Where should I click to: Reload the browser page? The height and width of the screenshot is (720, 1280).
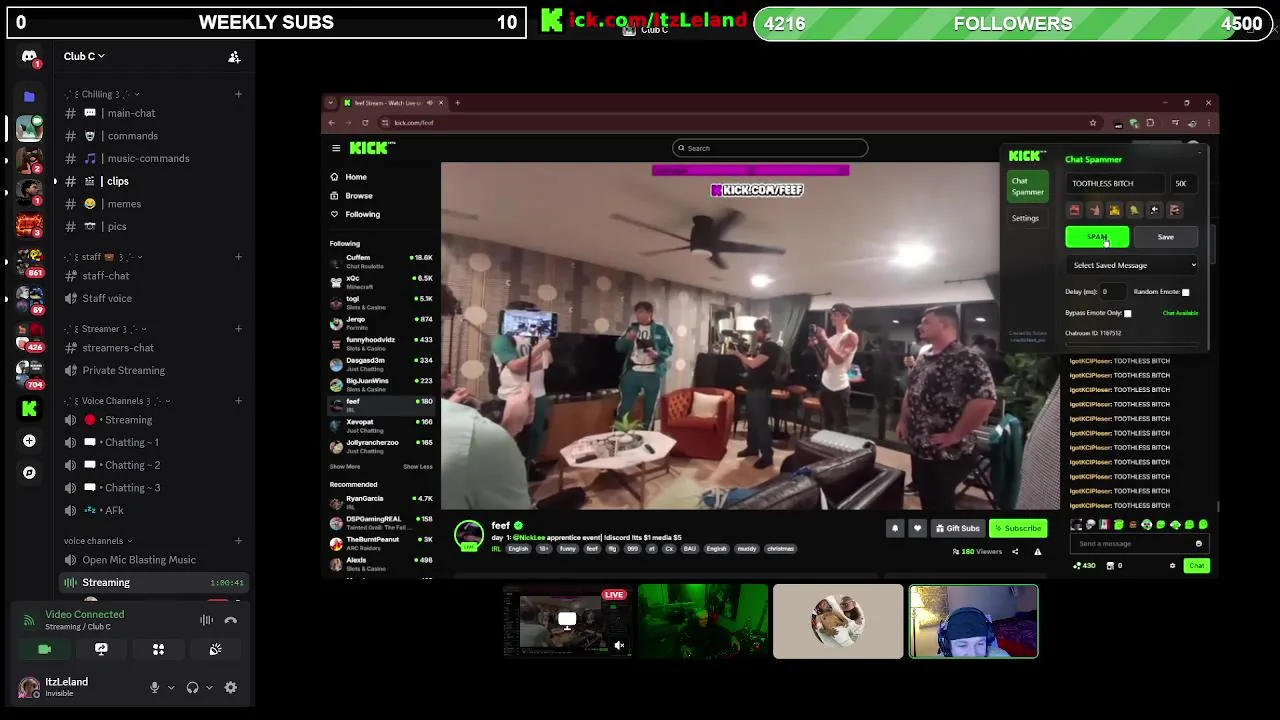coord(365,123)
